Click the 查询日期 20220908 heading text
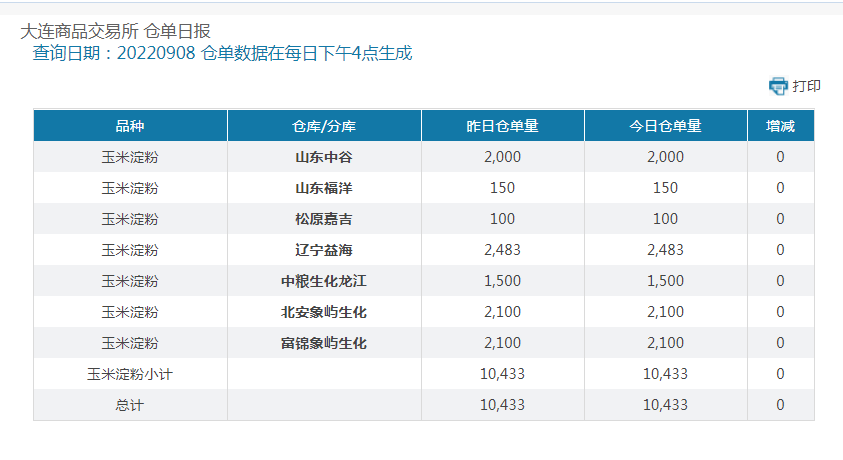The height and width of the screenshot is (460, 843). click(x=222, y=53)
